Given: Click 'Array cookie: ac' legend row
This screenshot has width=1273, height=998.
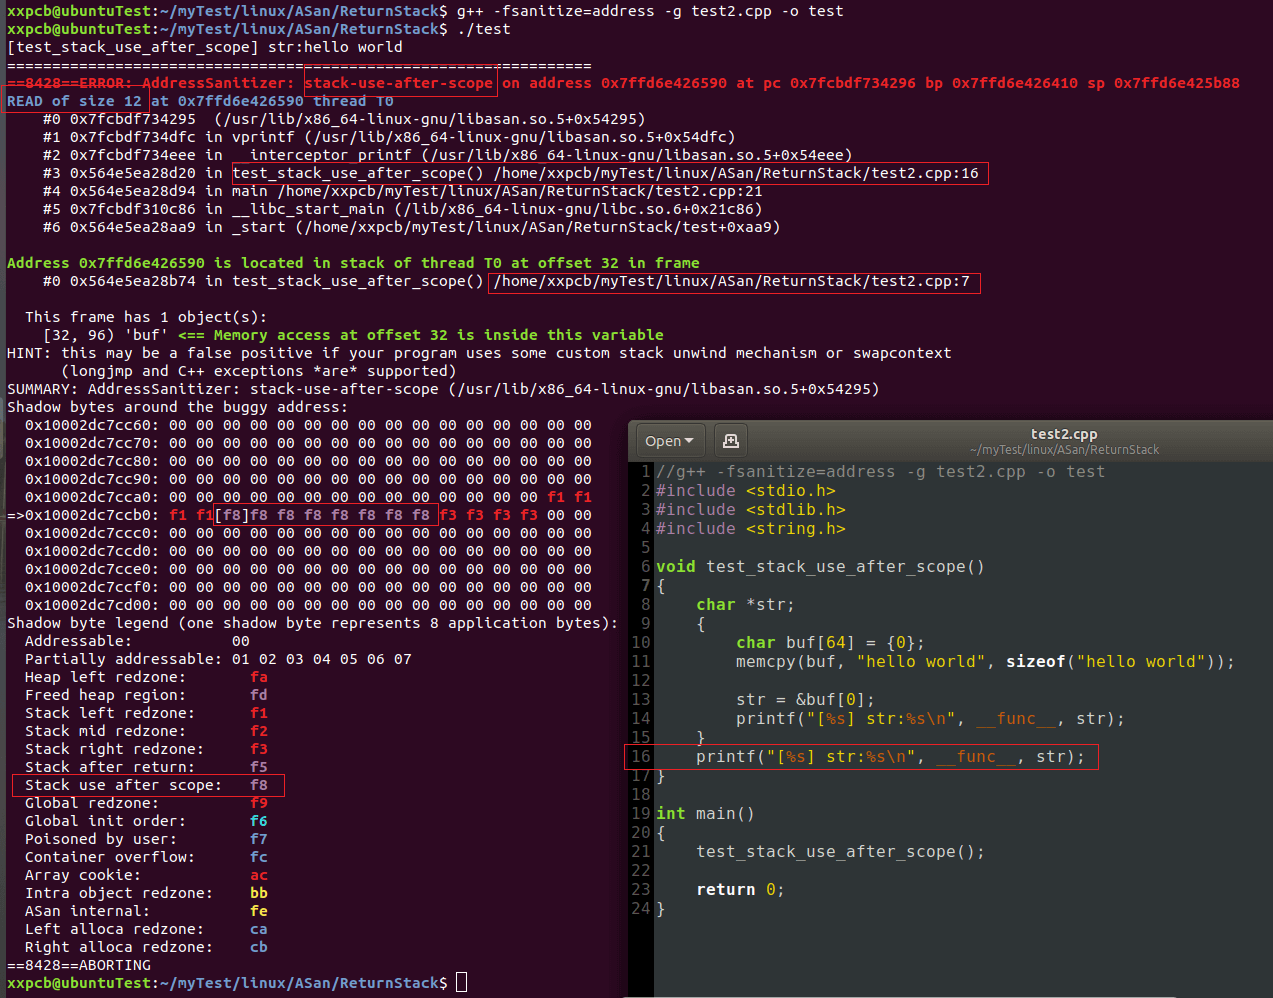Looking at the screenshot, I should tap(146, 875).
